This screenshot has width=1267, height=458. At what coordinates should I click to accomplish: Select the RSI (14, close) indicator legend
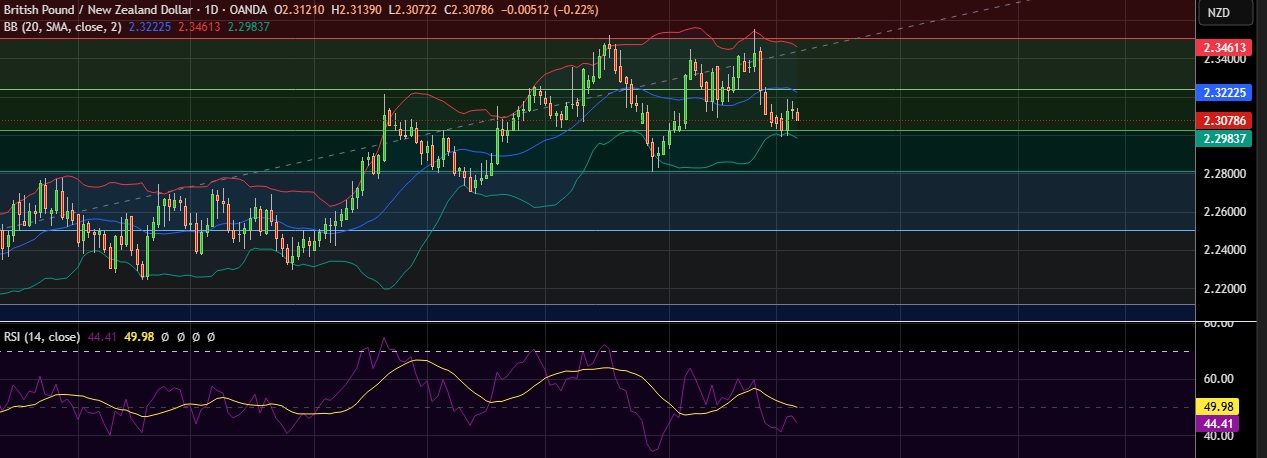tap(42, 337)
